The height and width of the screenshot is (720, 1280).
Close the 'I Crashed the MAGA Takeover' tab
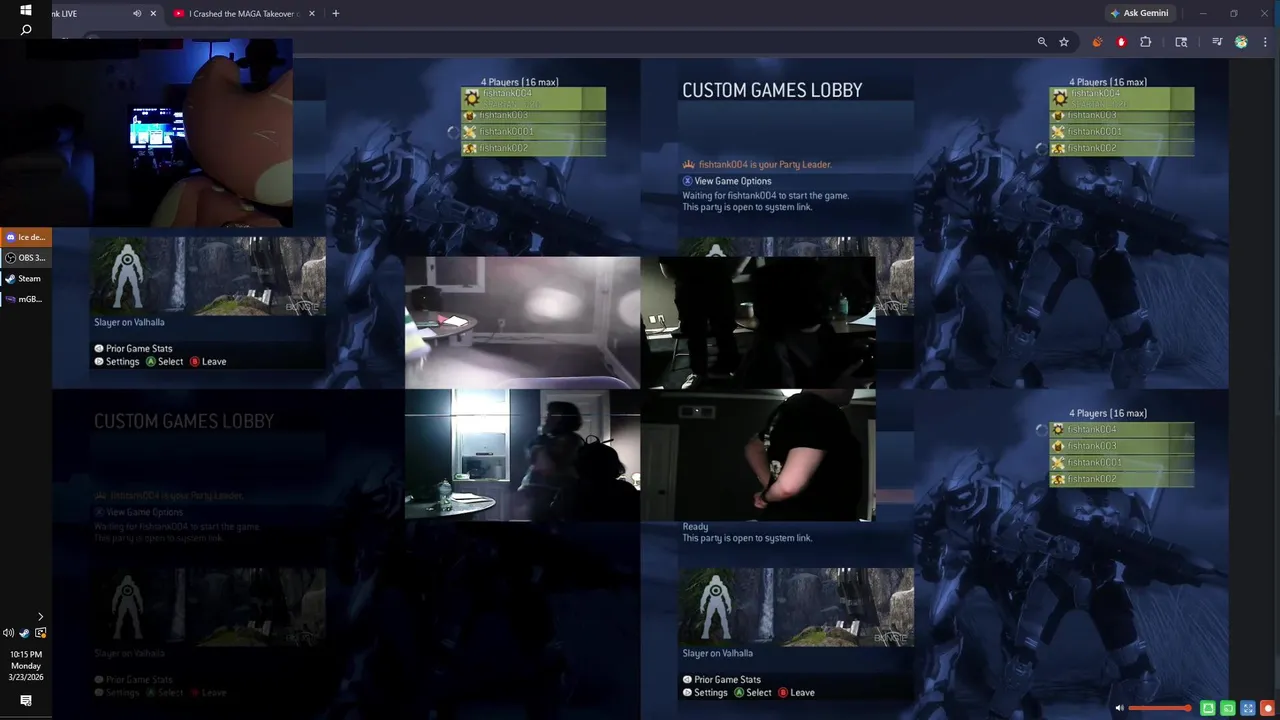(312, 14)
